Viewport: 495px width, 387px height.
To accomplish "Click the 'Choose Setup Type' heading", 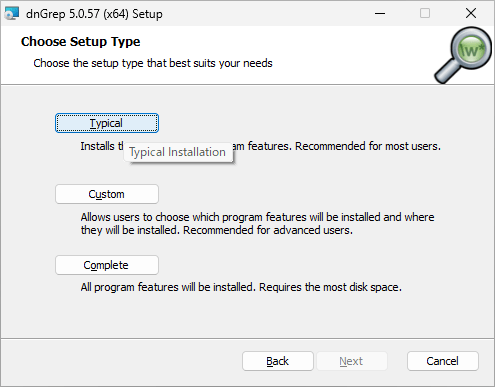I will coord(80,42).
